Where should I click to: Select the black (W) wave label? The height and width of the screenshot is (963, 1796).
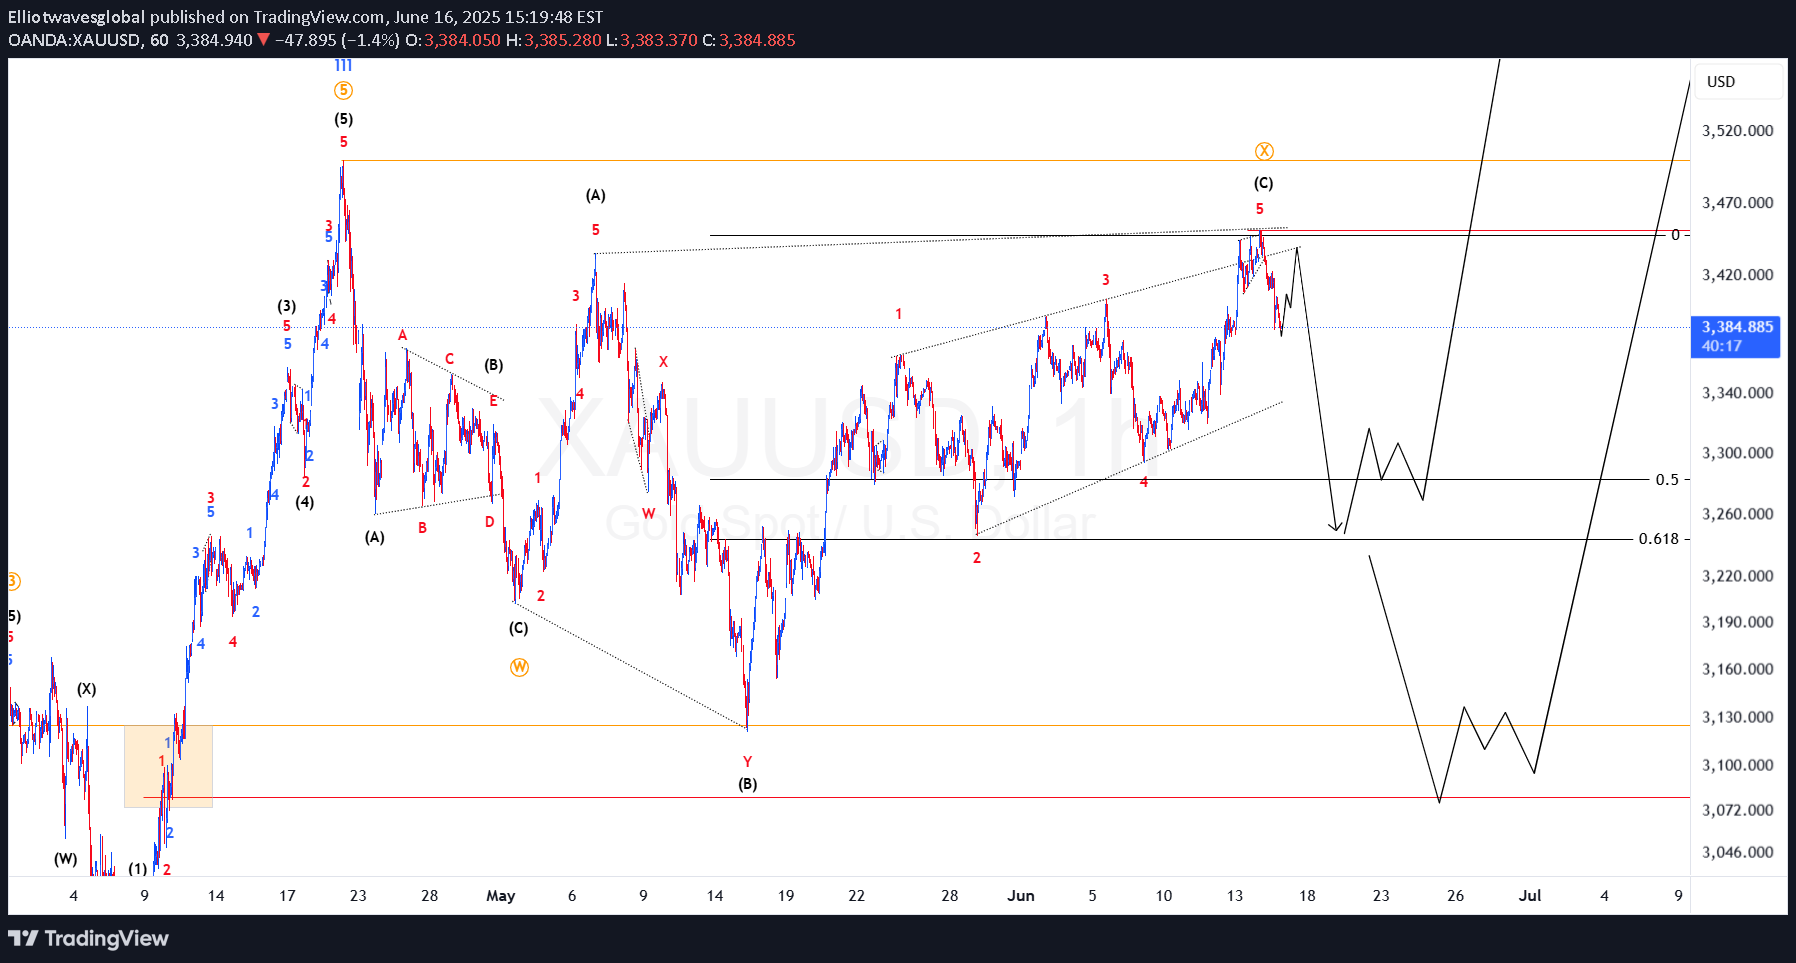[65, 859]
